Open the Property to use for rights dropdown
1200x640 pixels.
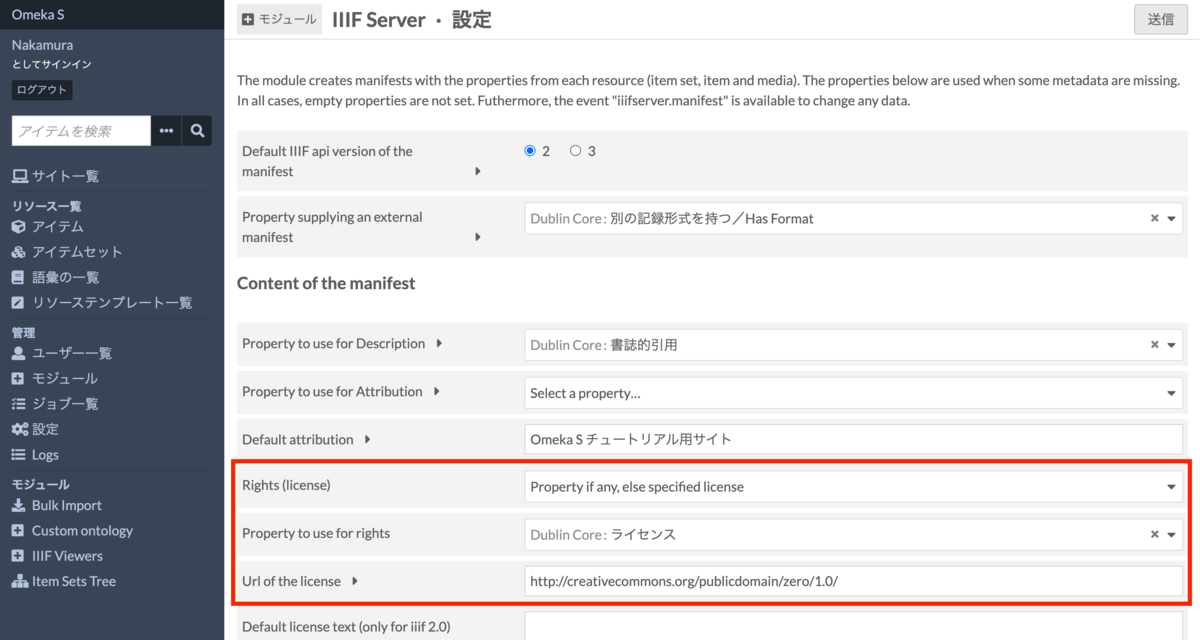(1171, 534)
